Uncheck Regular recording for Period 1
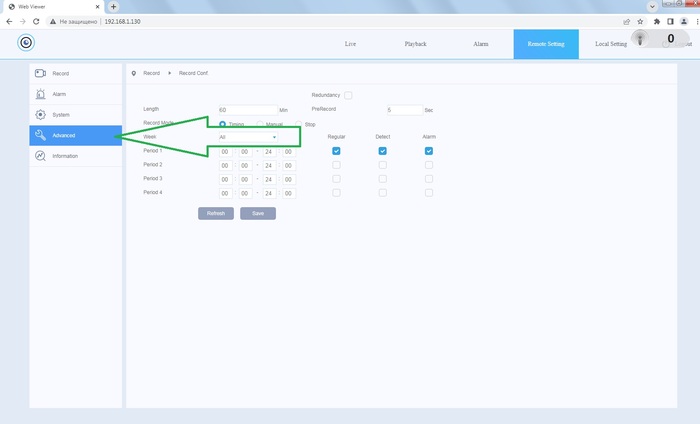 pyautogui.click(x=337, y=151)
